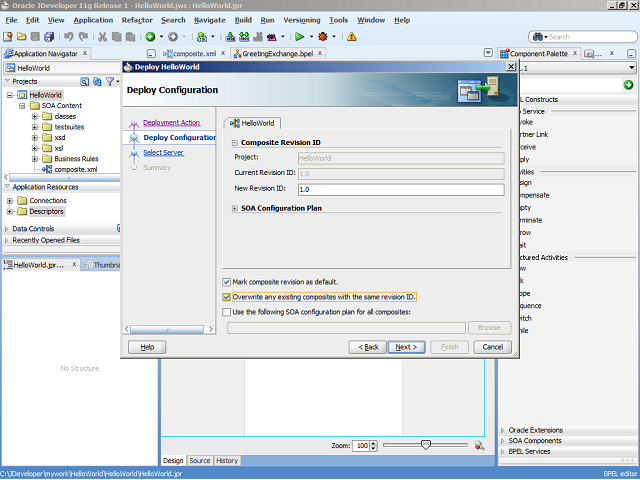640x480 pixels.
Task: Toggle 'Mark composite revision as default' checkbox
Action: click(227, 282)
